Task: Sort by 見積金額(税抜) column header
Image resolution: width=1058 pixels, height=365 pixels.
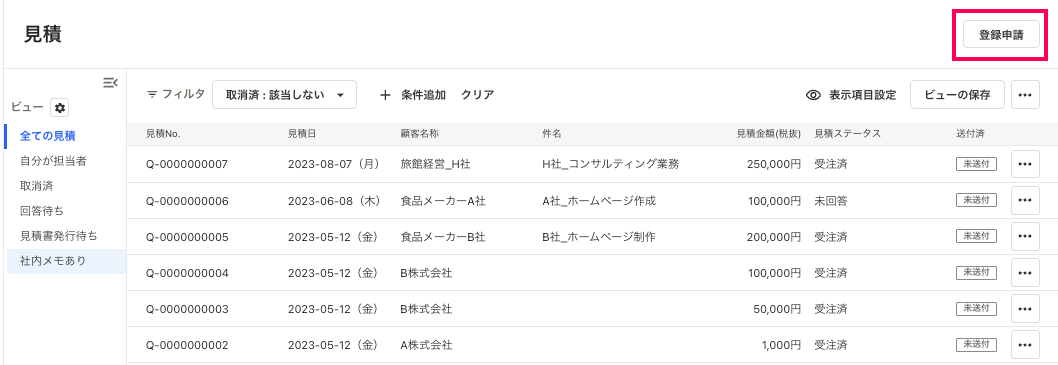Action: pyautogui.click(x=768, y=134)
